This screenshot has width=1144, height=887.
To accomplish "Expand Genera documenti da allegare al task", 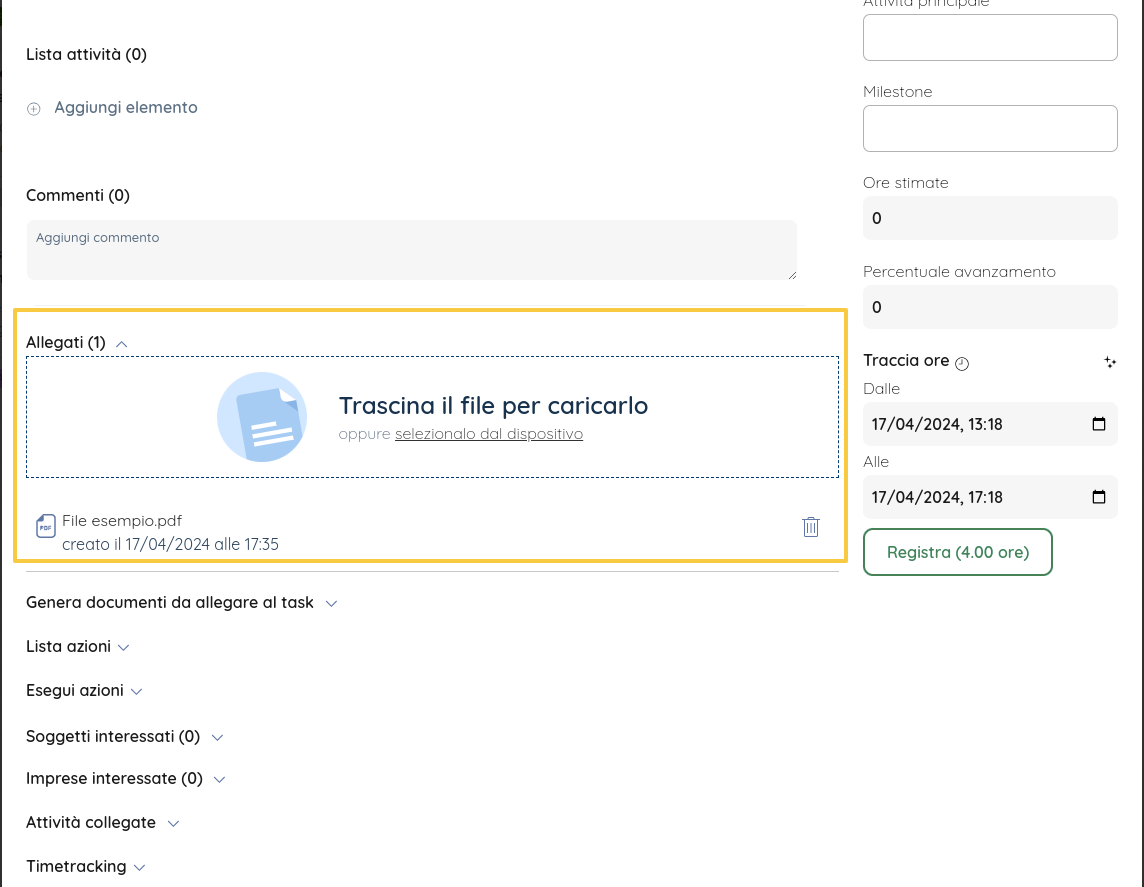I will (332, 604).
